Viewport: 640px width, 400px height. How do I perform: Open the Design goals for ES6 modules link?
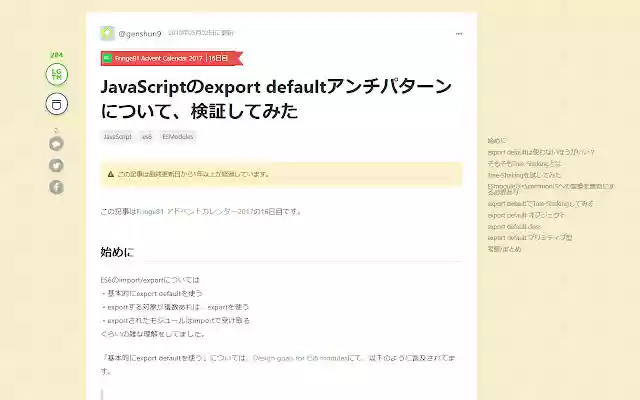(x=300, y=358)
